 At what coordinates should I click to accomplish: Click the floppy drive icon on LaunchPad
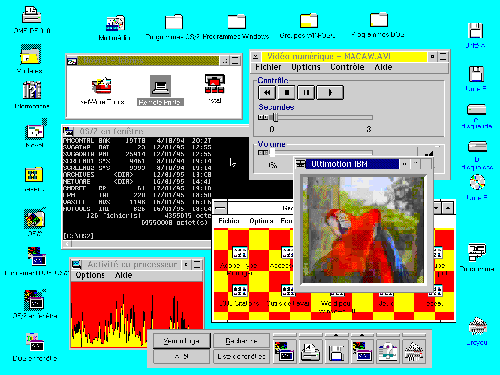(x=337, y=352)
